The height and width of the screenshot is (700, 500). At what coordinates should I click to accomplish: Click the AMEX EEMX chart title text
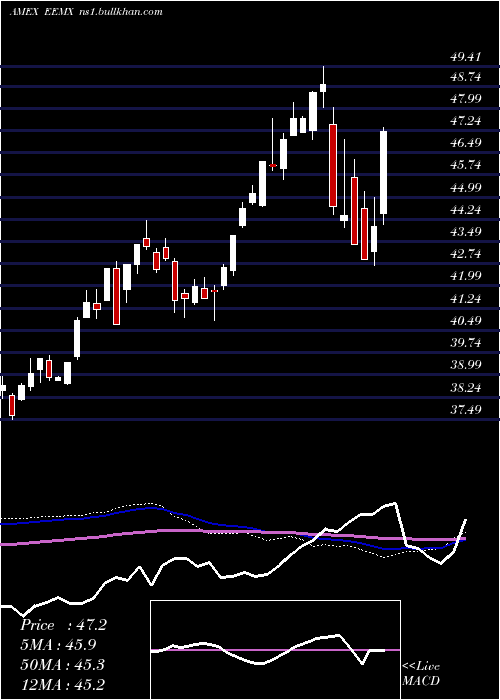point(86,12)
